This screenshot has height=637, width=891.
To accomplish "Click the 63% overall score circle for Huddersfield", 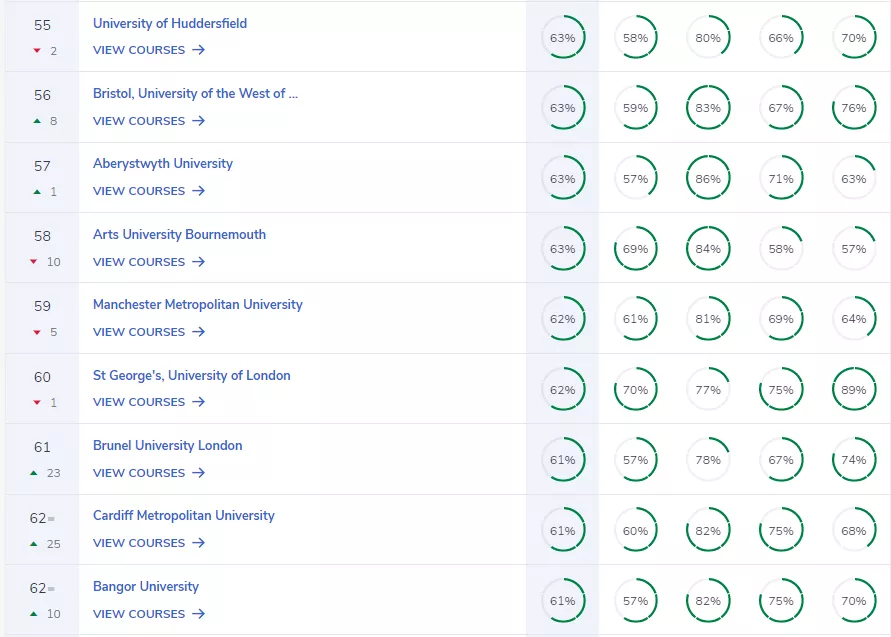I will click(x=564, y=37).
